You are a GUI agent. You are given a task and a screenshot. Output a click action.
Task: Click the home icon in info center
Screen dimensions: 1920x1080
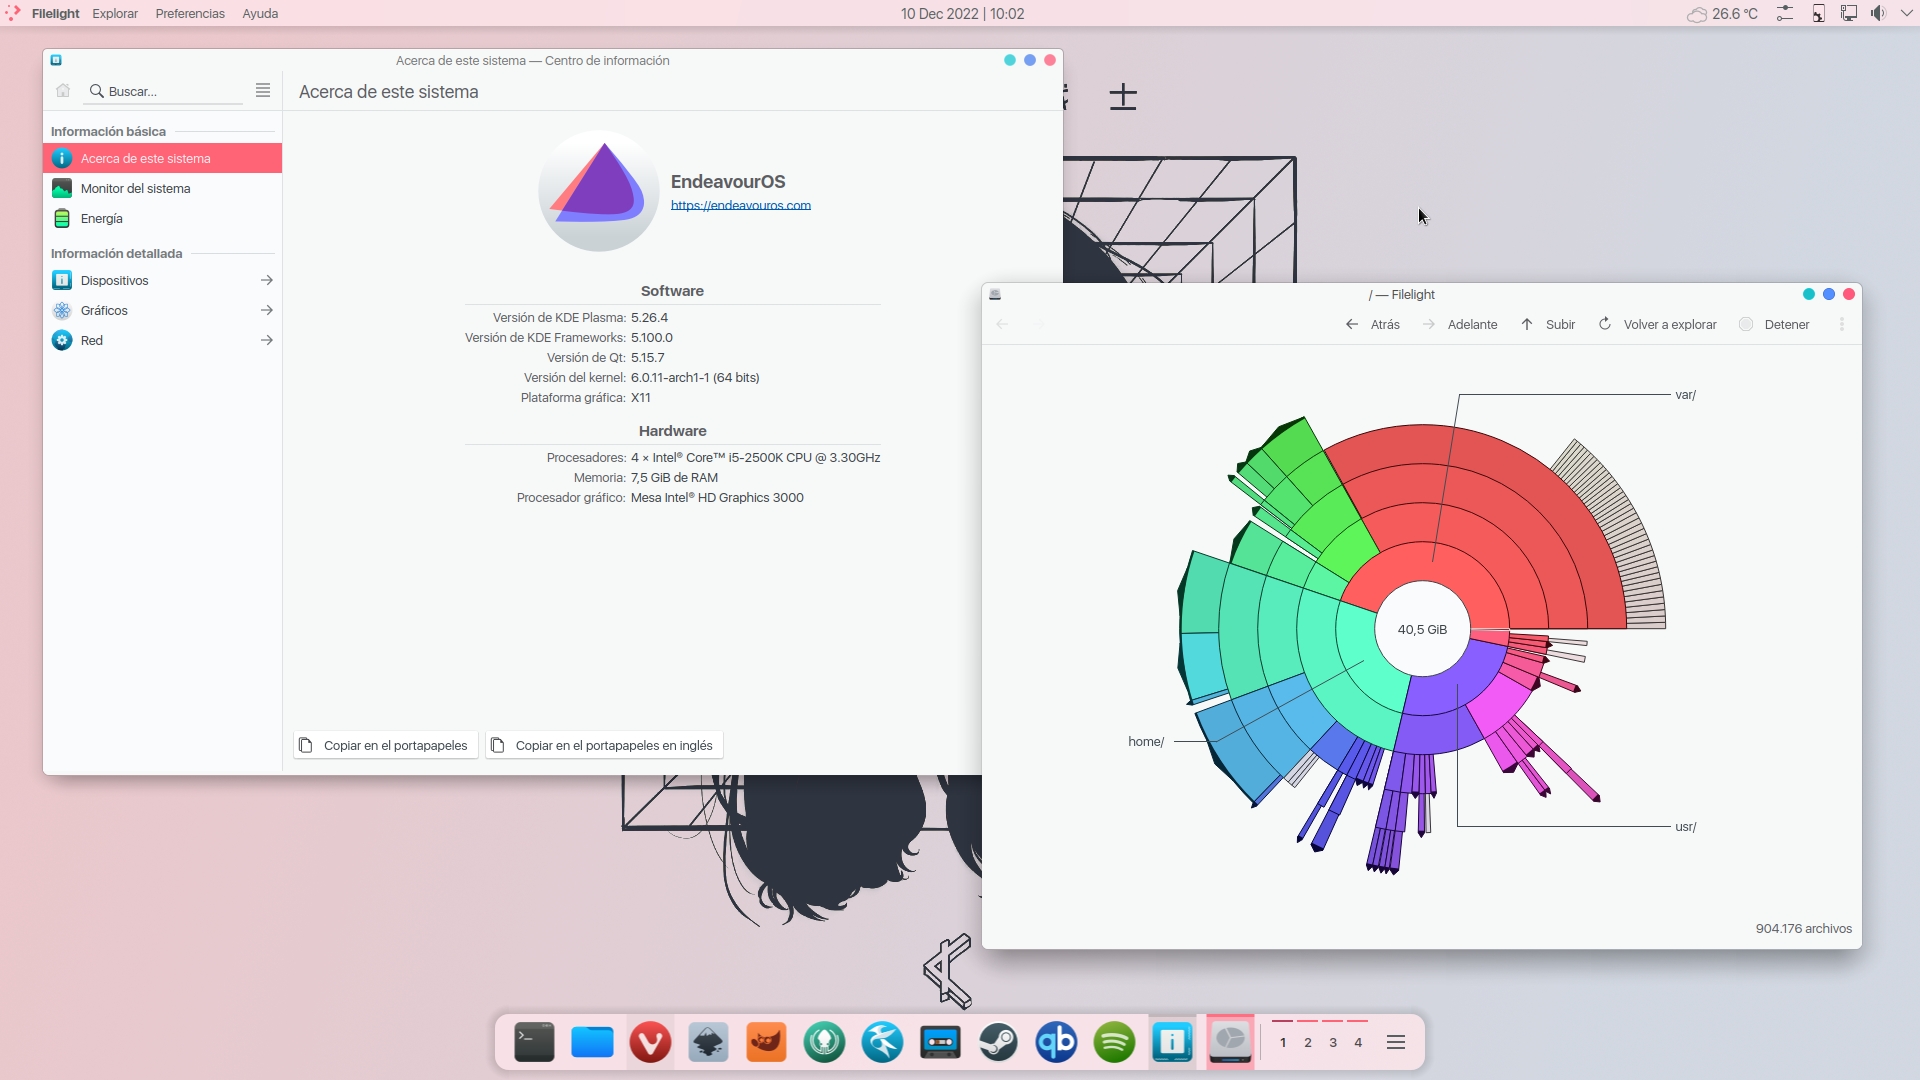coord(63,91)
